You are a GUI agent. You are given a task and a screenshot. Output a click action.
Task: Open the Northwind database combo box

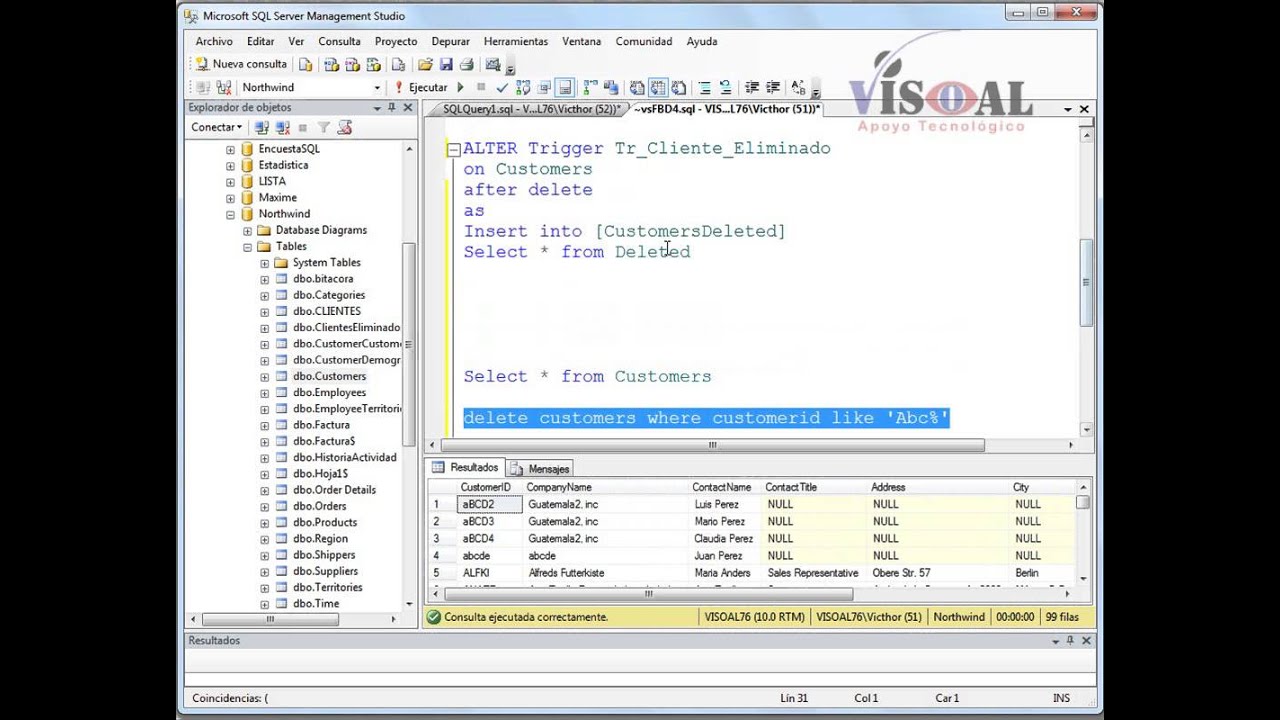click(311, 87)
